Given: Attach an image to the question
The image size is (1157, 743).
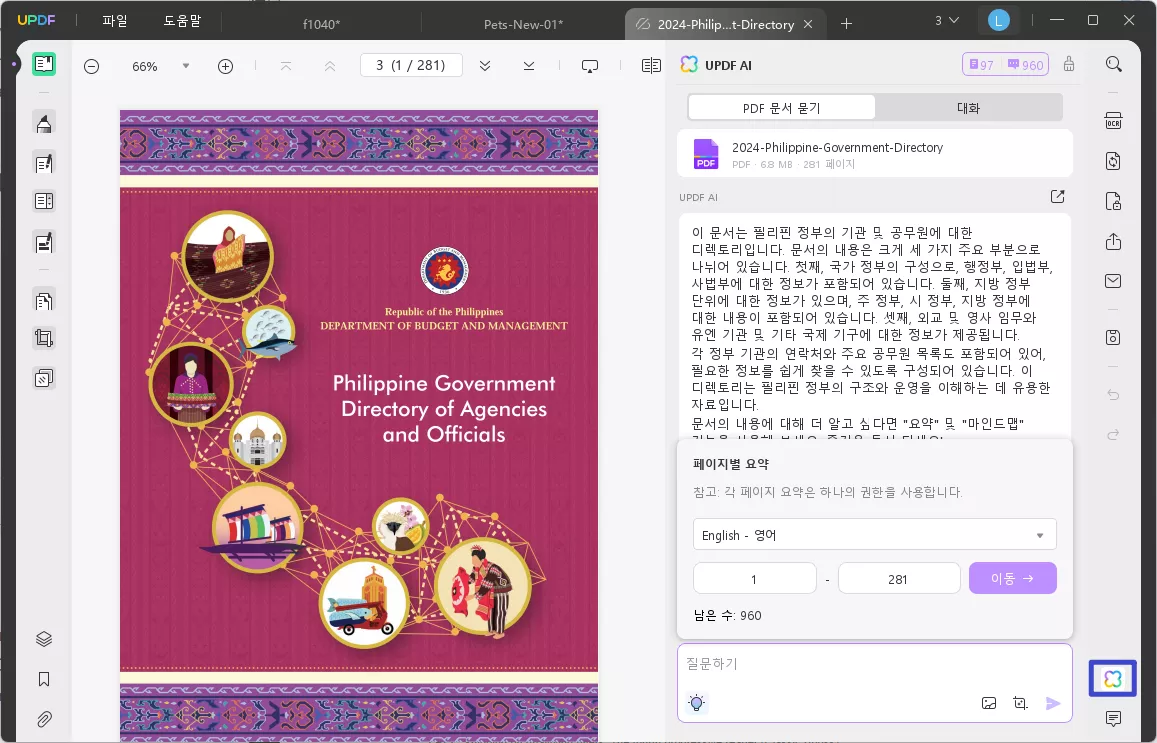Looking at the screenshot, I should (989, 703).
